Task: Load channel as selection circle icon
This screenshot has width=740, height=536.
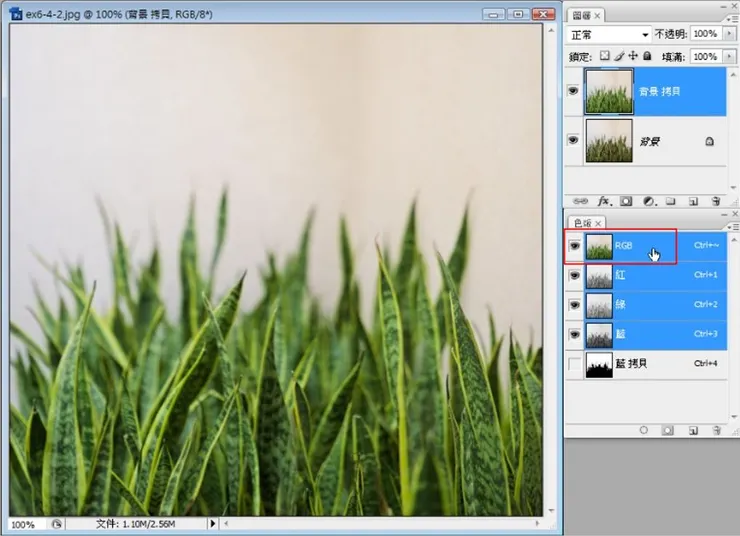Action: click(x=643, y=430)
